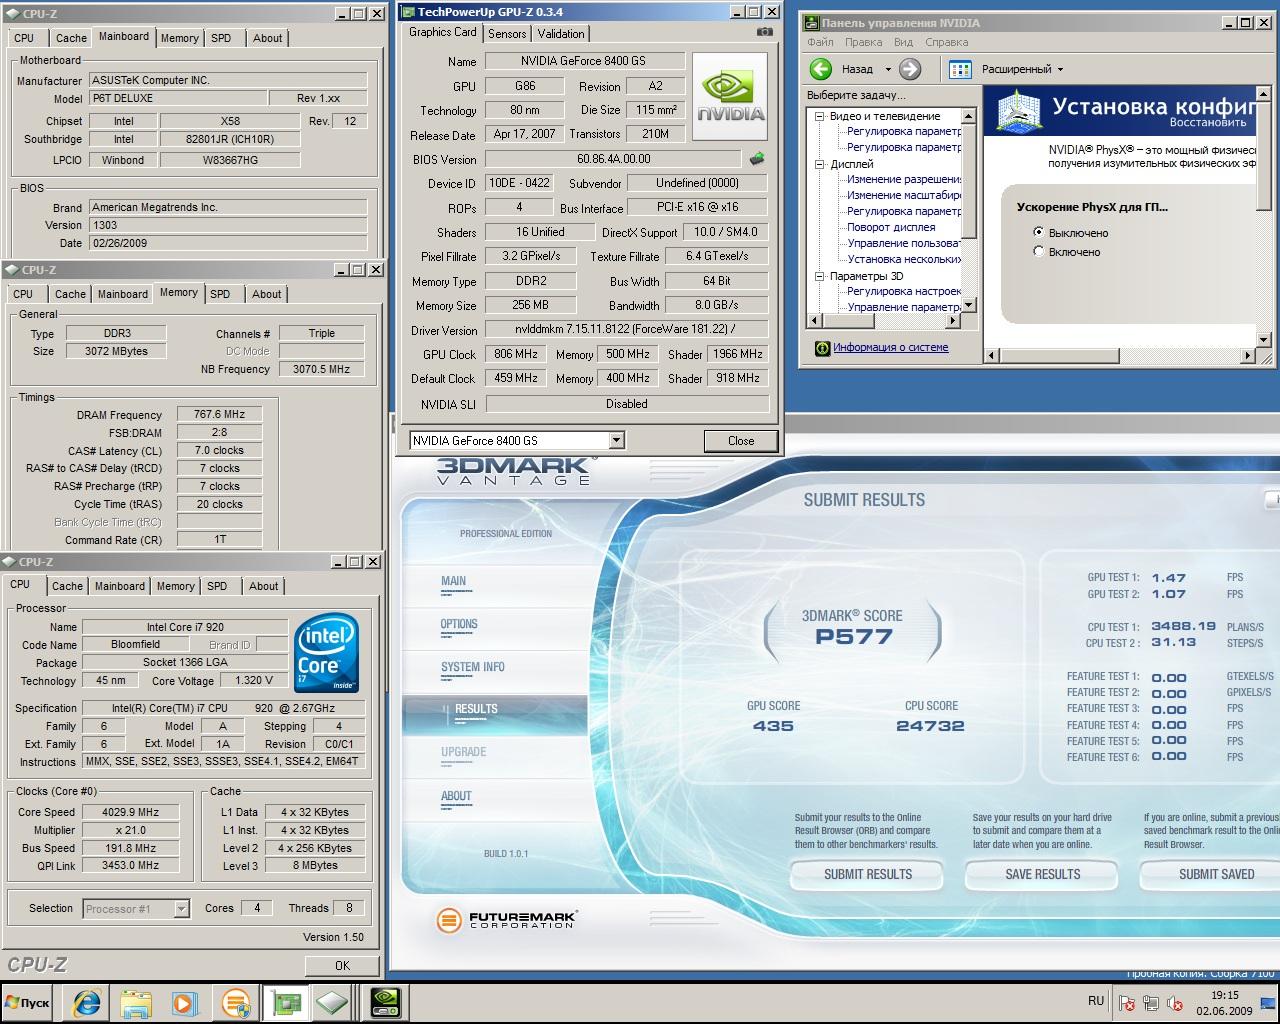Open Windows Explorer folder icon on taskbar

pos(136,1003)
